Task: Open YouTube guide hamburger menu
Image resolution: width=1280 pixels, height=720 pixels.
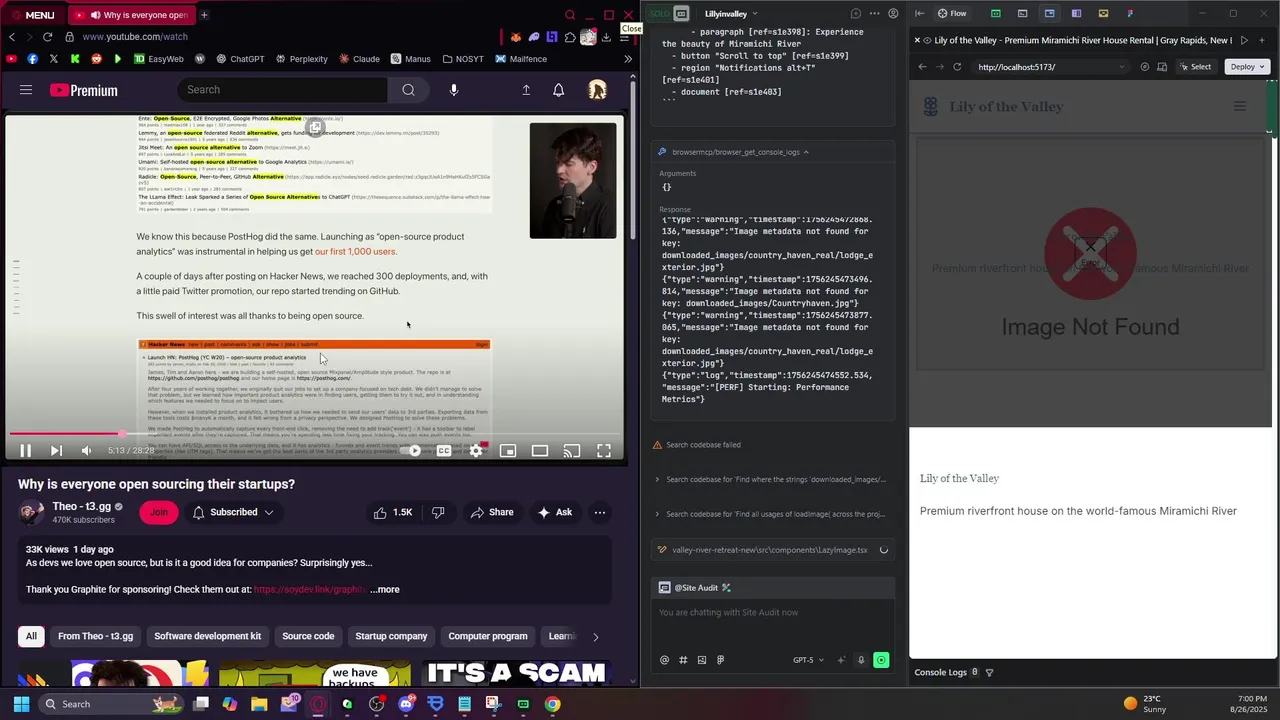Action: coord(26,90)
